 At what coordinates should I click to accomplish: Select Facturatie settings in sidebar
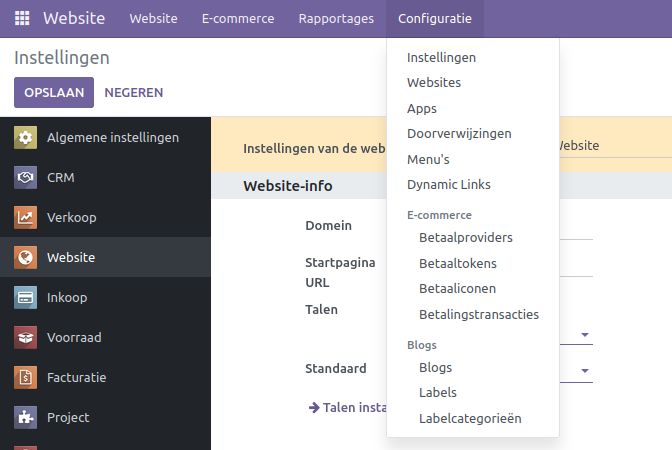coord(105,377)
